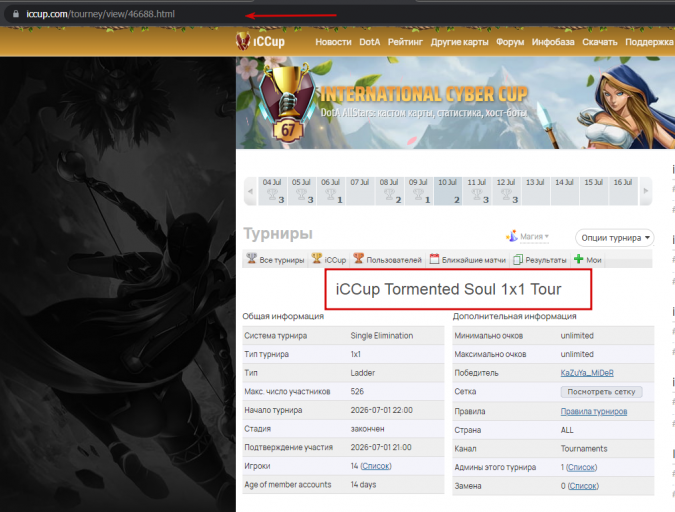Select 04 Jul in the calendar
This screenshot has height=512, width=675.
click(x=272, y=191)
